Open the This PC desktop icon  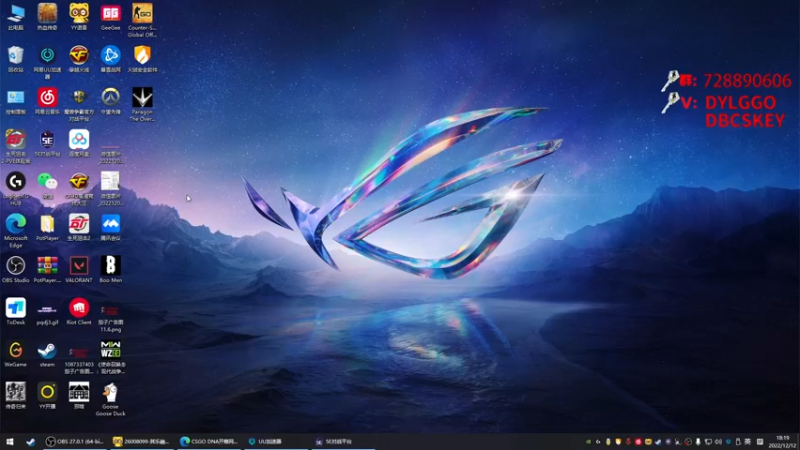coord(16,16)
